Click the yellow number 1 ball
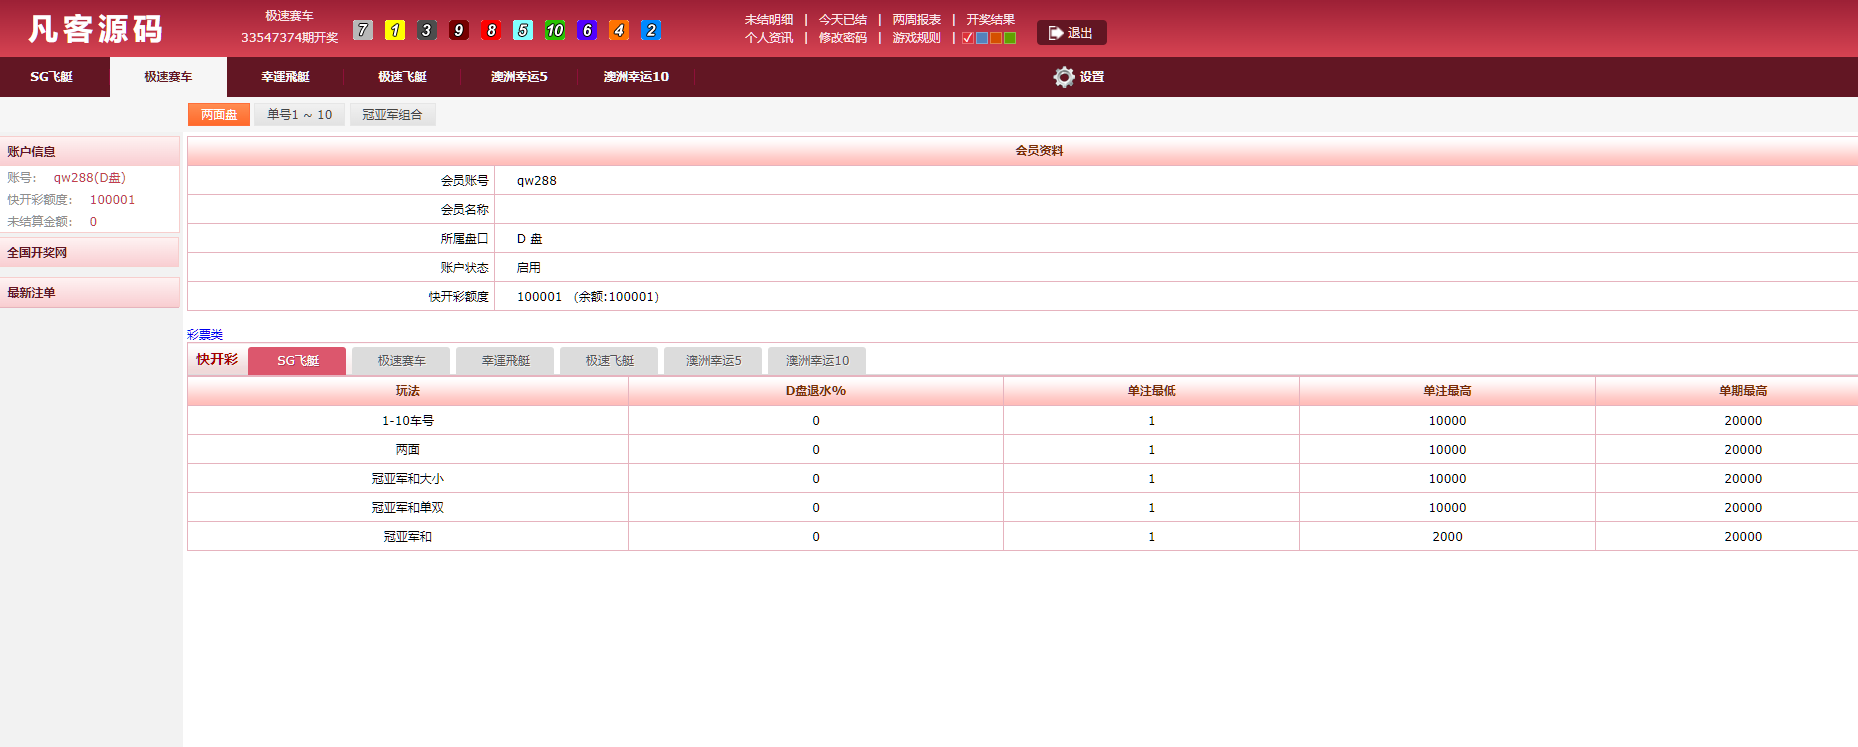 (395, 30)
